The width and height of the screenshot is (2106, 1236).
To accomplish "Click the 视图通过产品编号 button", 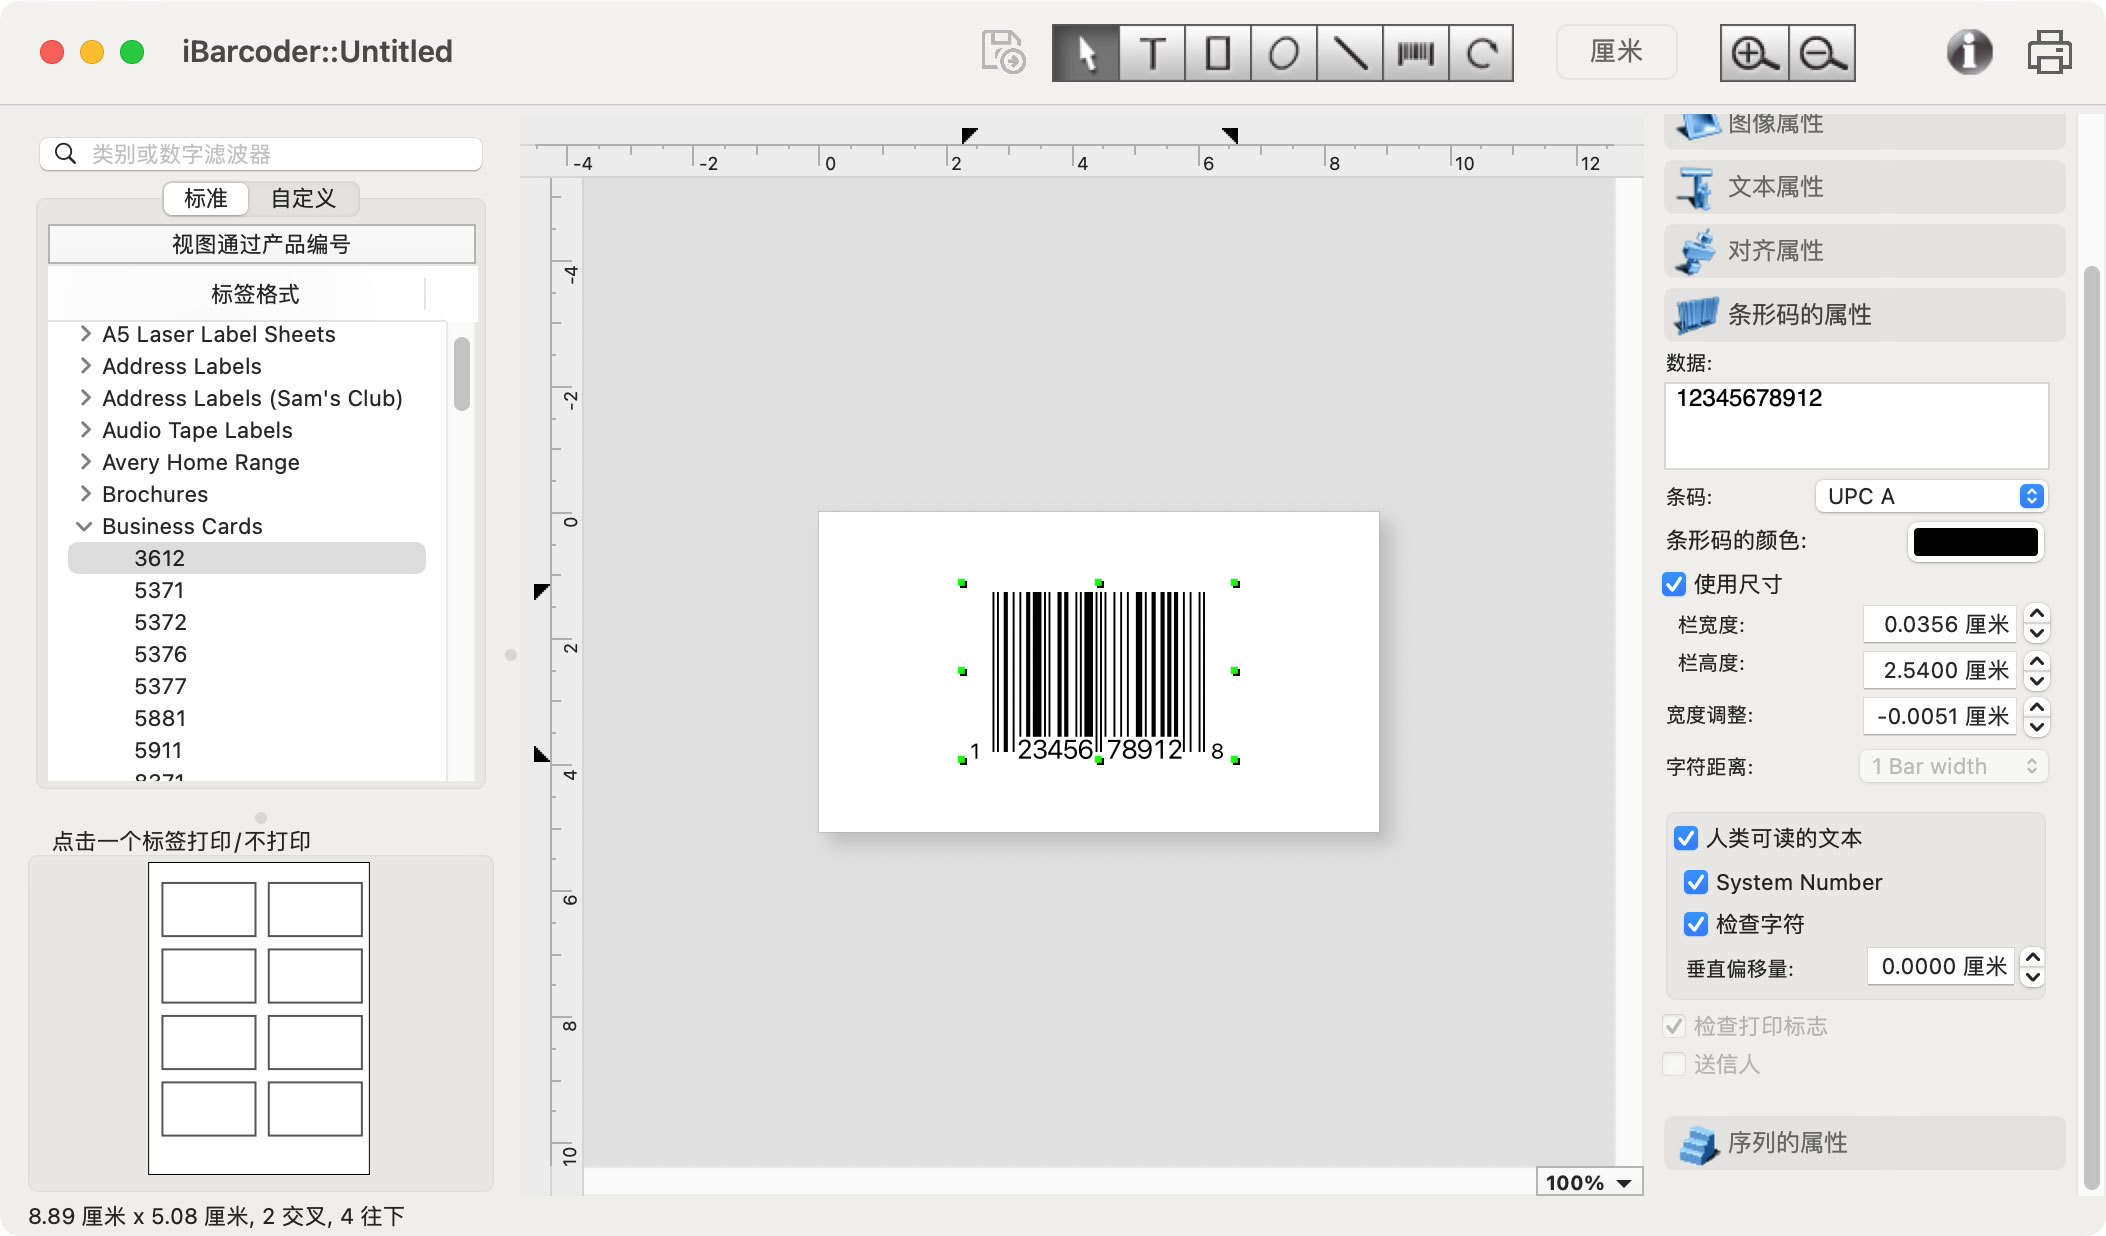I will pos(262,244).
